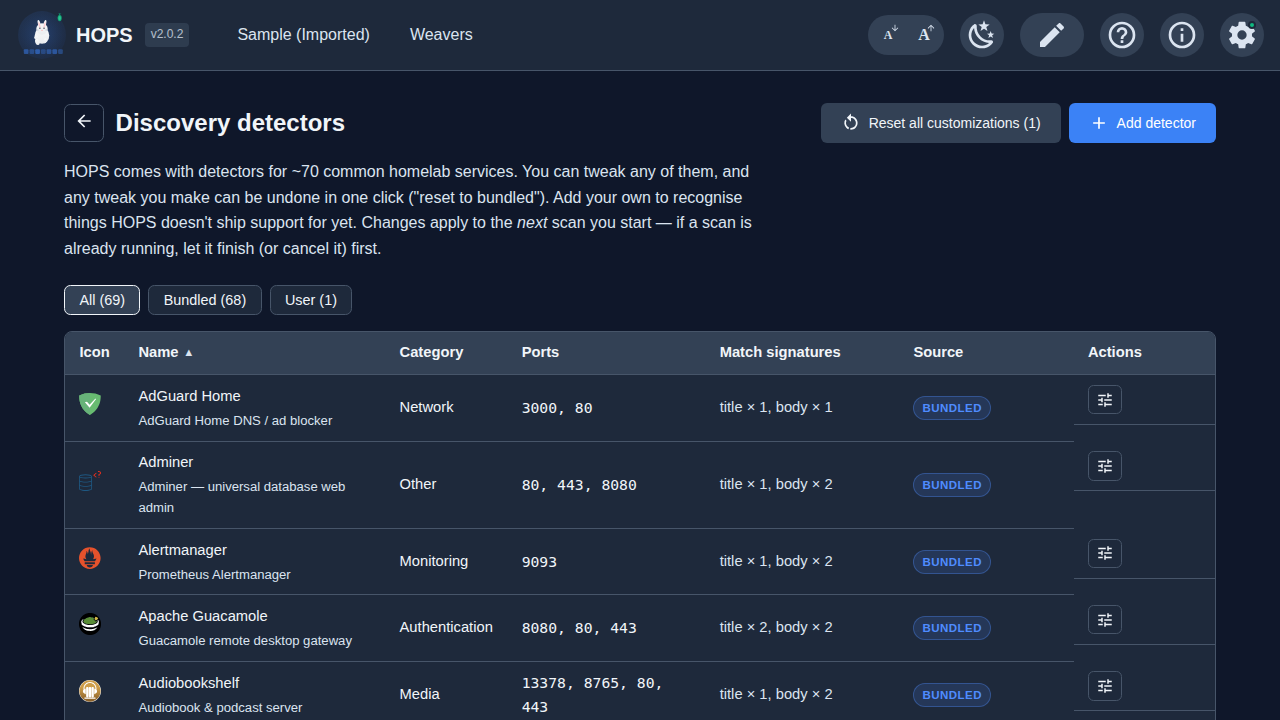The height and width of the screenshot is (720, 1280).
Task: Click BUNDLED badge in Apache Guacamole row
Action: 952,628
